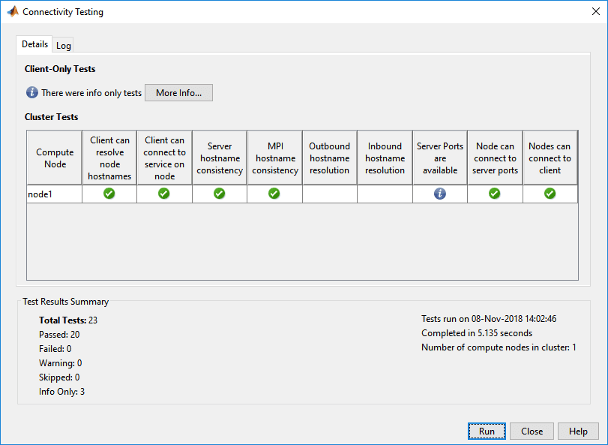
Task: Open More Info for client-only tests
Action: [x=179, y=93]
